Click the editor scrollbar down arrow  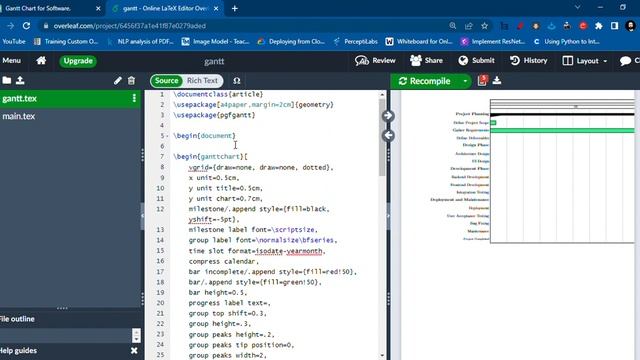coord(382,355)
